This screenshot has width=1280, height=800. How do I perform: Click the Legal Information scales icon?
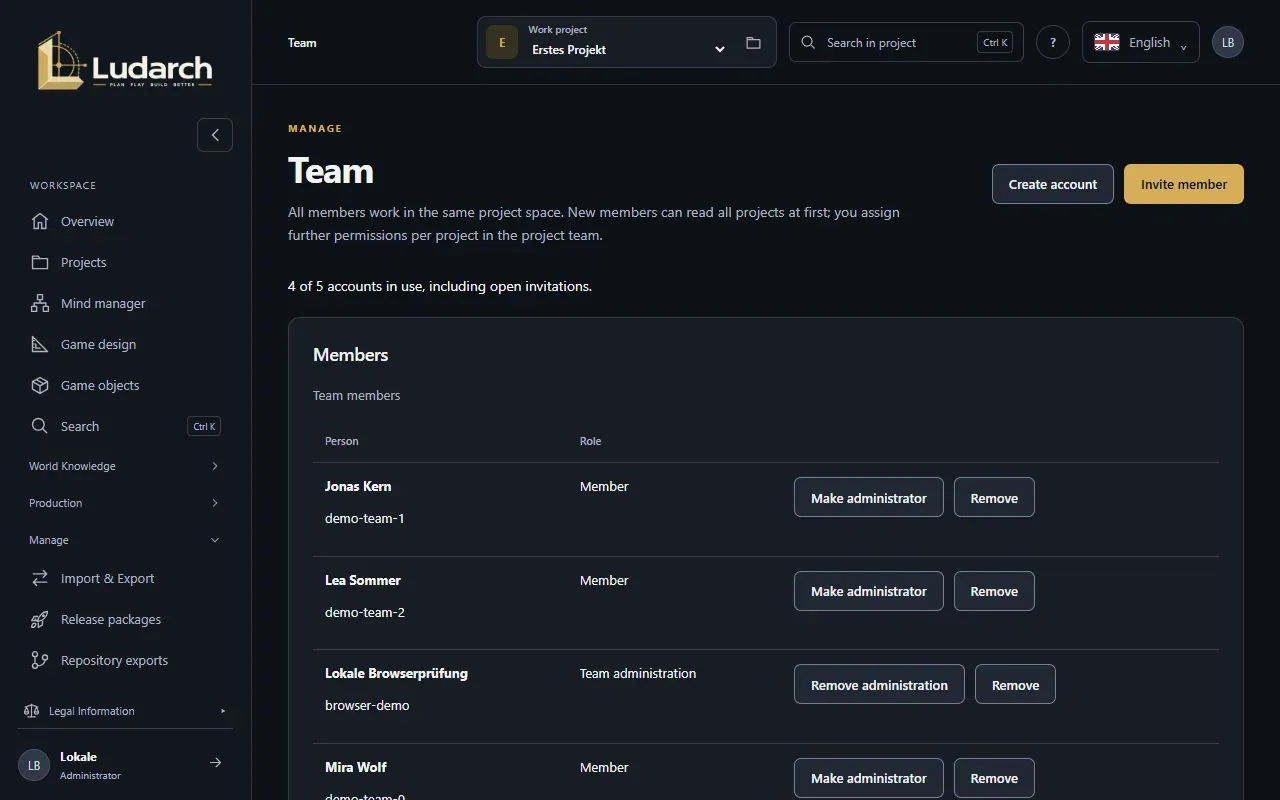point(31,711)
